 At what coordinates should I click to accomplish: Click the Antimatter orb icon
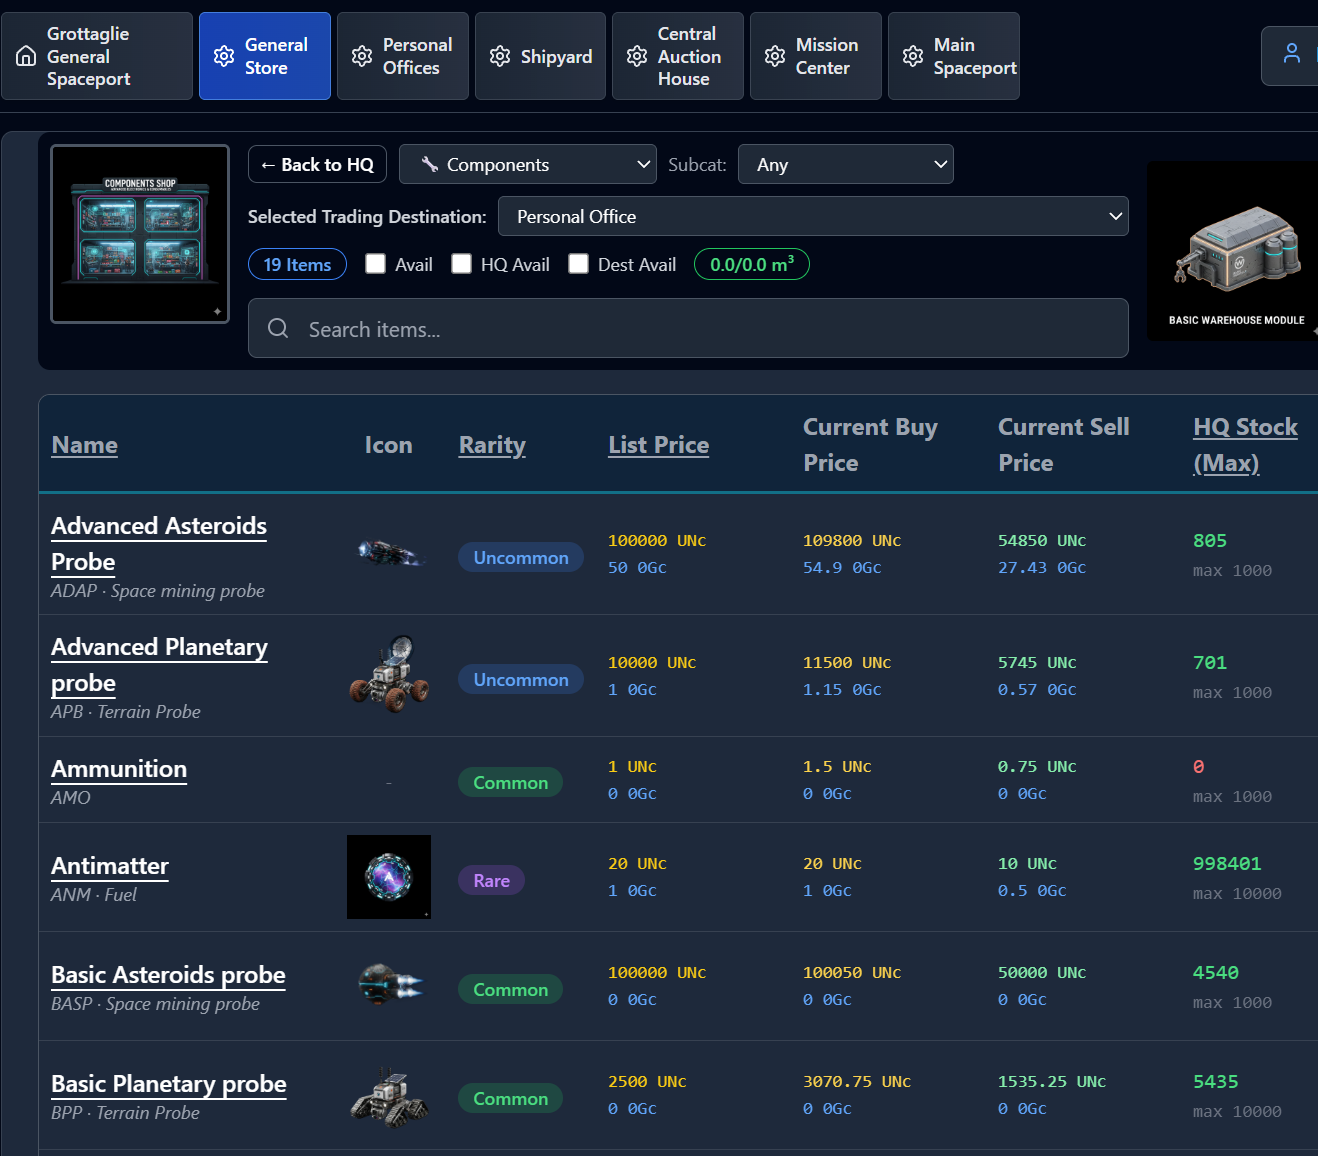coord(389,877)
